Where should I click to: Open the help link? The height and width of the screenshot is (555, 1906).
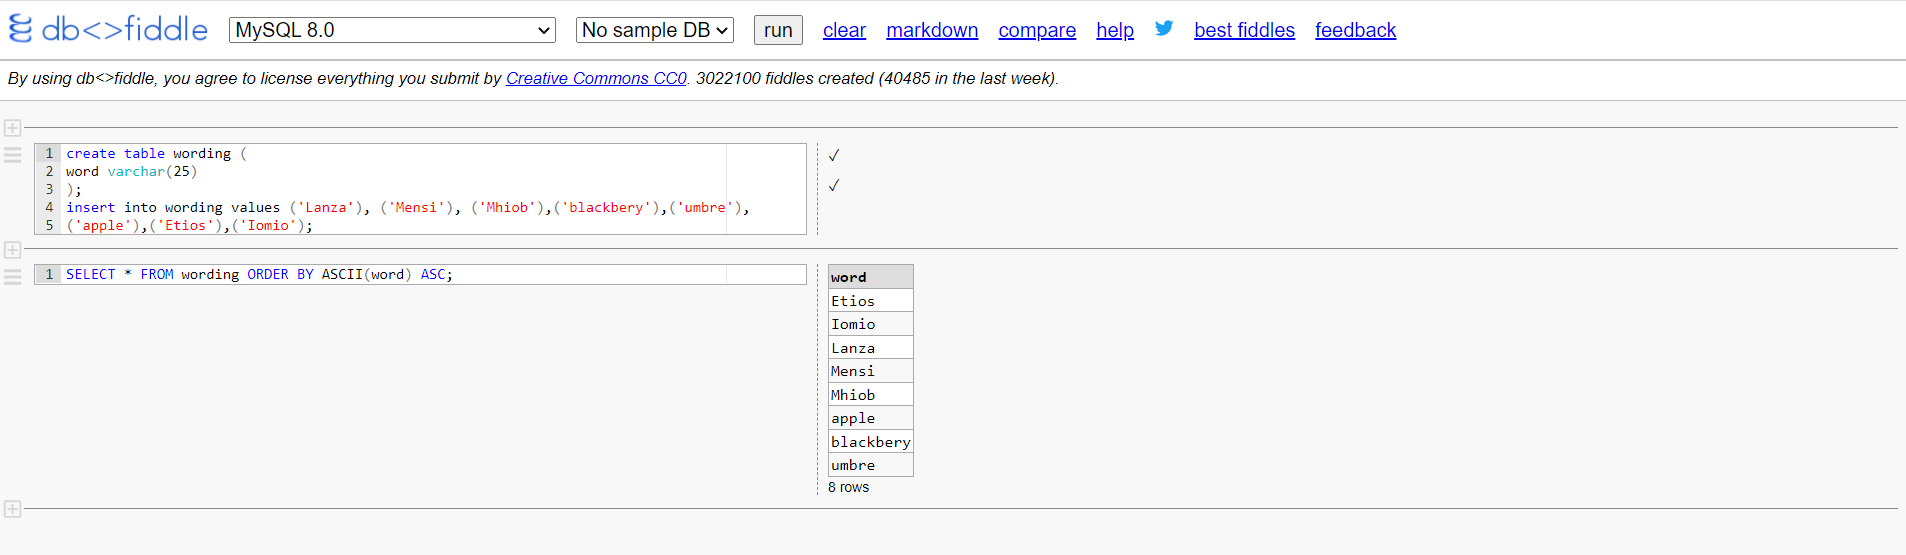(x=1115, y=30)
